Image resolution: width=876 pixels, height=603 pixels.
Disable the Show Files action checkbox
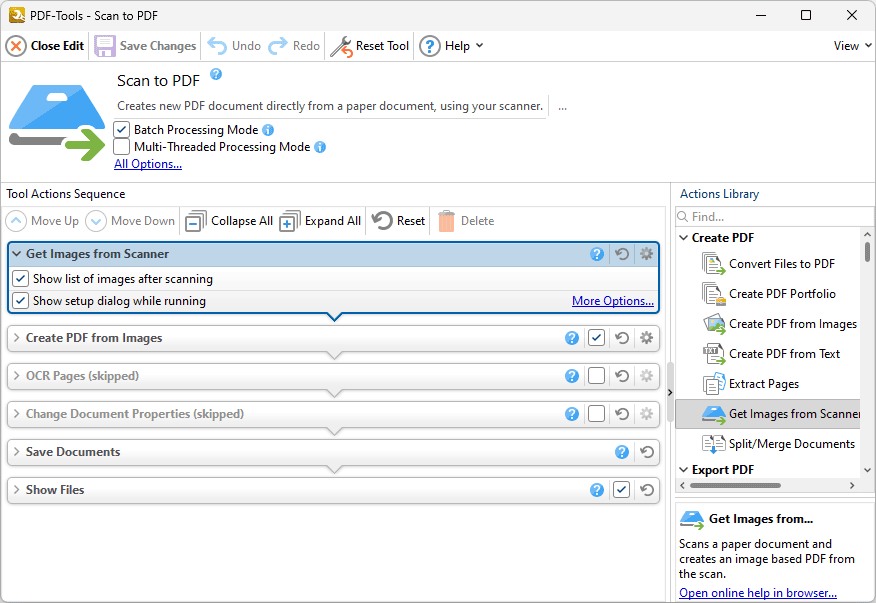[x=622, y=490]
